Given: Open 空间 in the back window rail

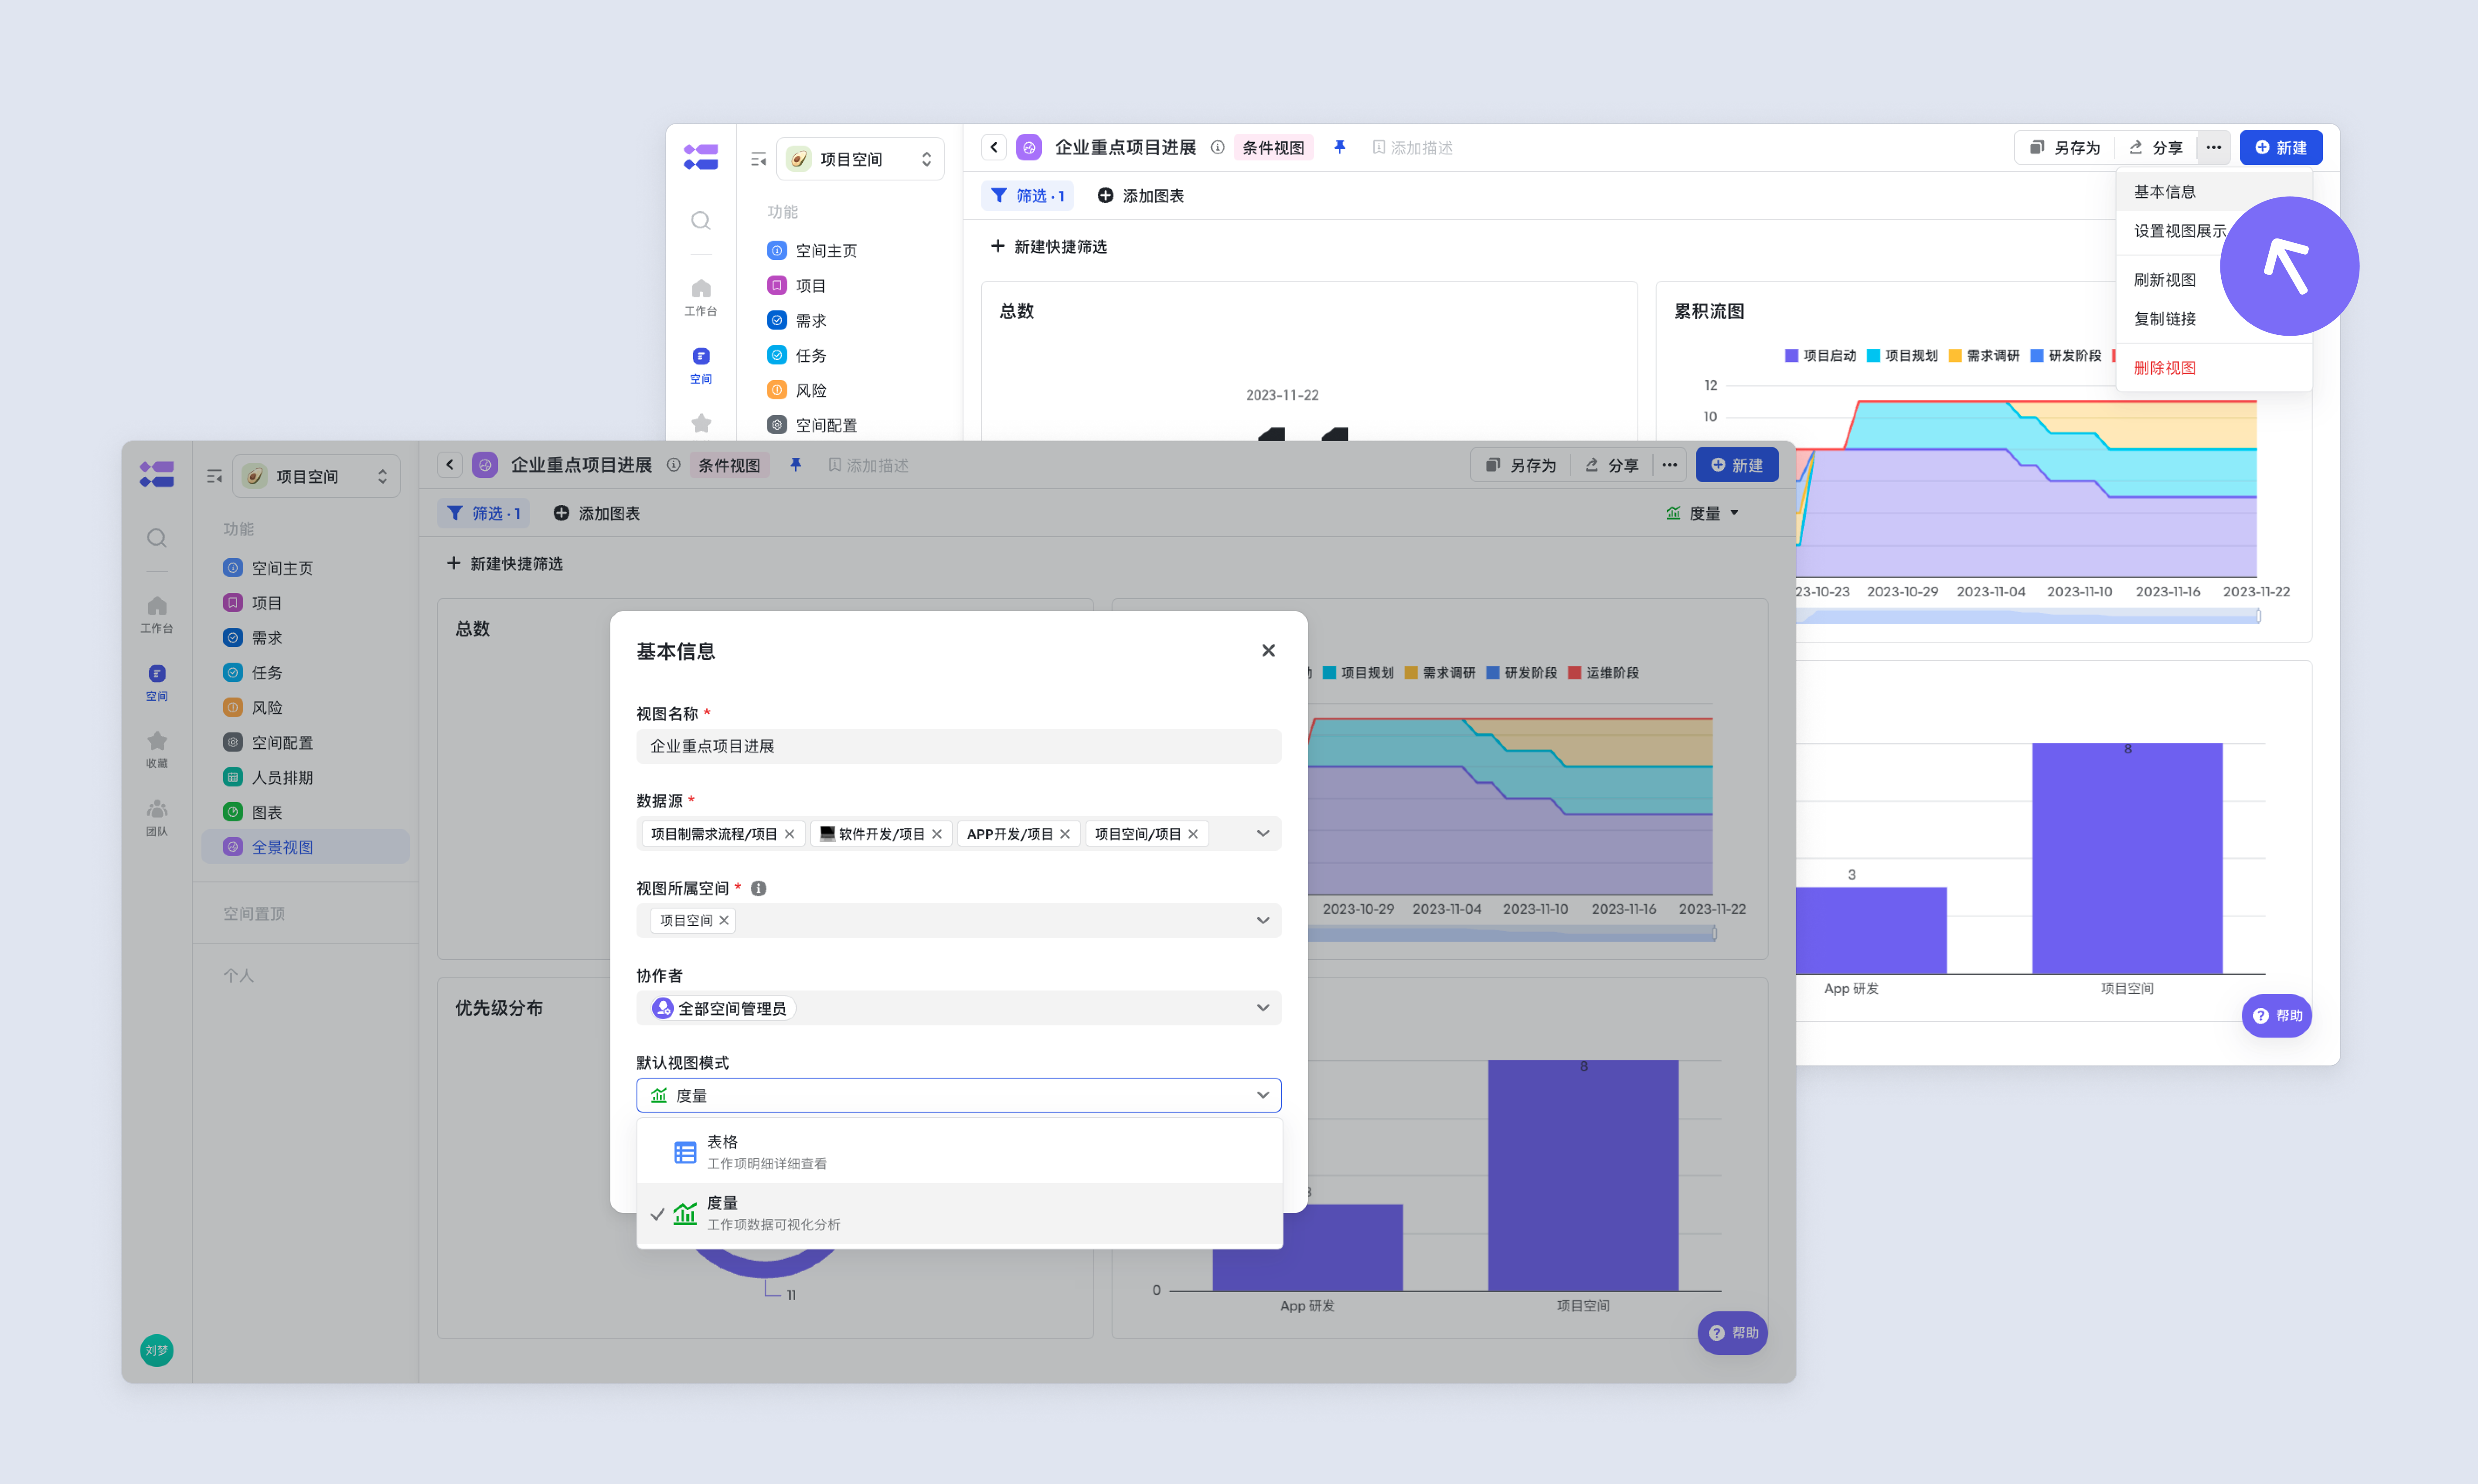Looking at the screenshot, I should pyautogui.click(x=701, y=365).
